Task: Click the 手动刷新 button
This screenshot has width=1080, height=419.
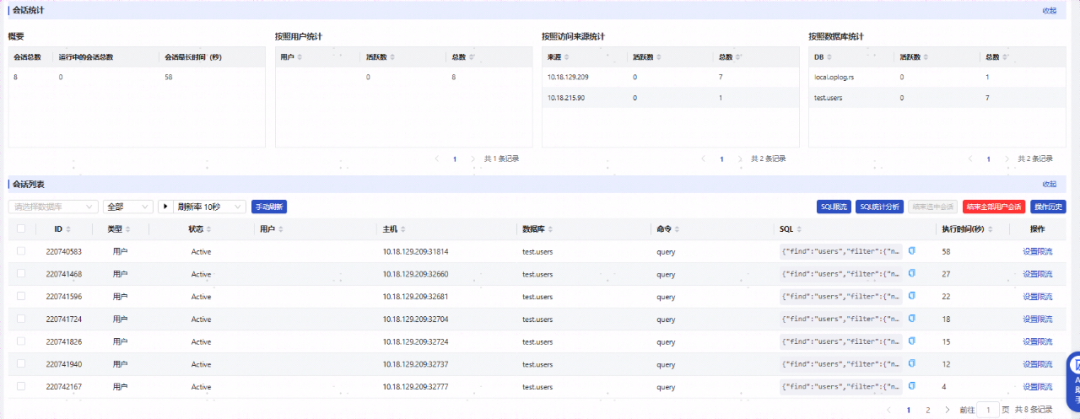Action: pos(269,206)
